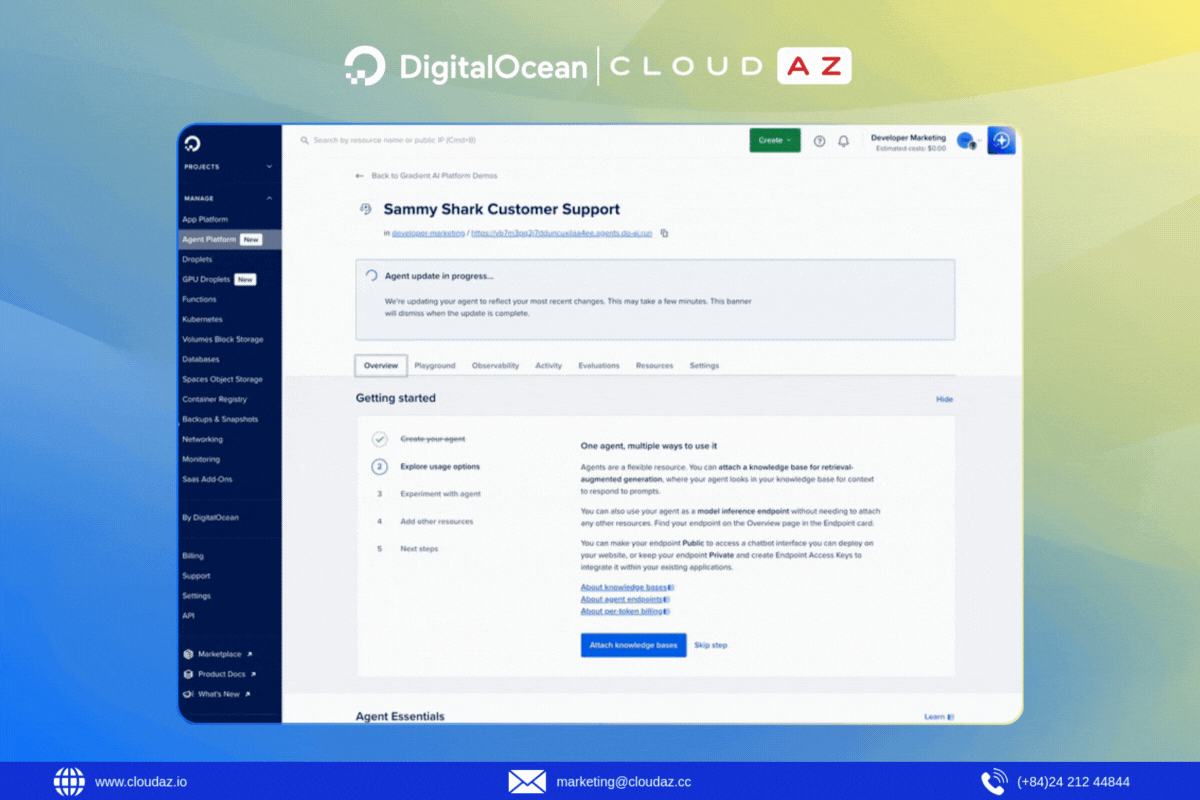Image resolution: width=1200 pixels, height=800 pixels.
Task: Go back to Gradient AI Platform Demos
Action: (x=434, y=176)
